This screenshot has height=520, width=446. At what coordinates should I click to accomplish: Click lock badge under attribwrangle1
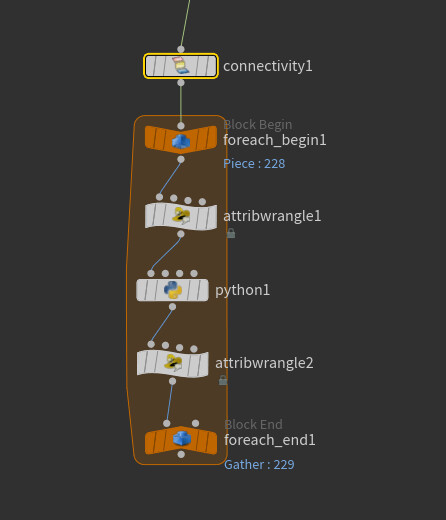coord(231,233)
